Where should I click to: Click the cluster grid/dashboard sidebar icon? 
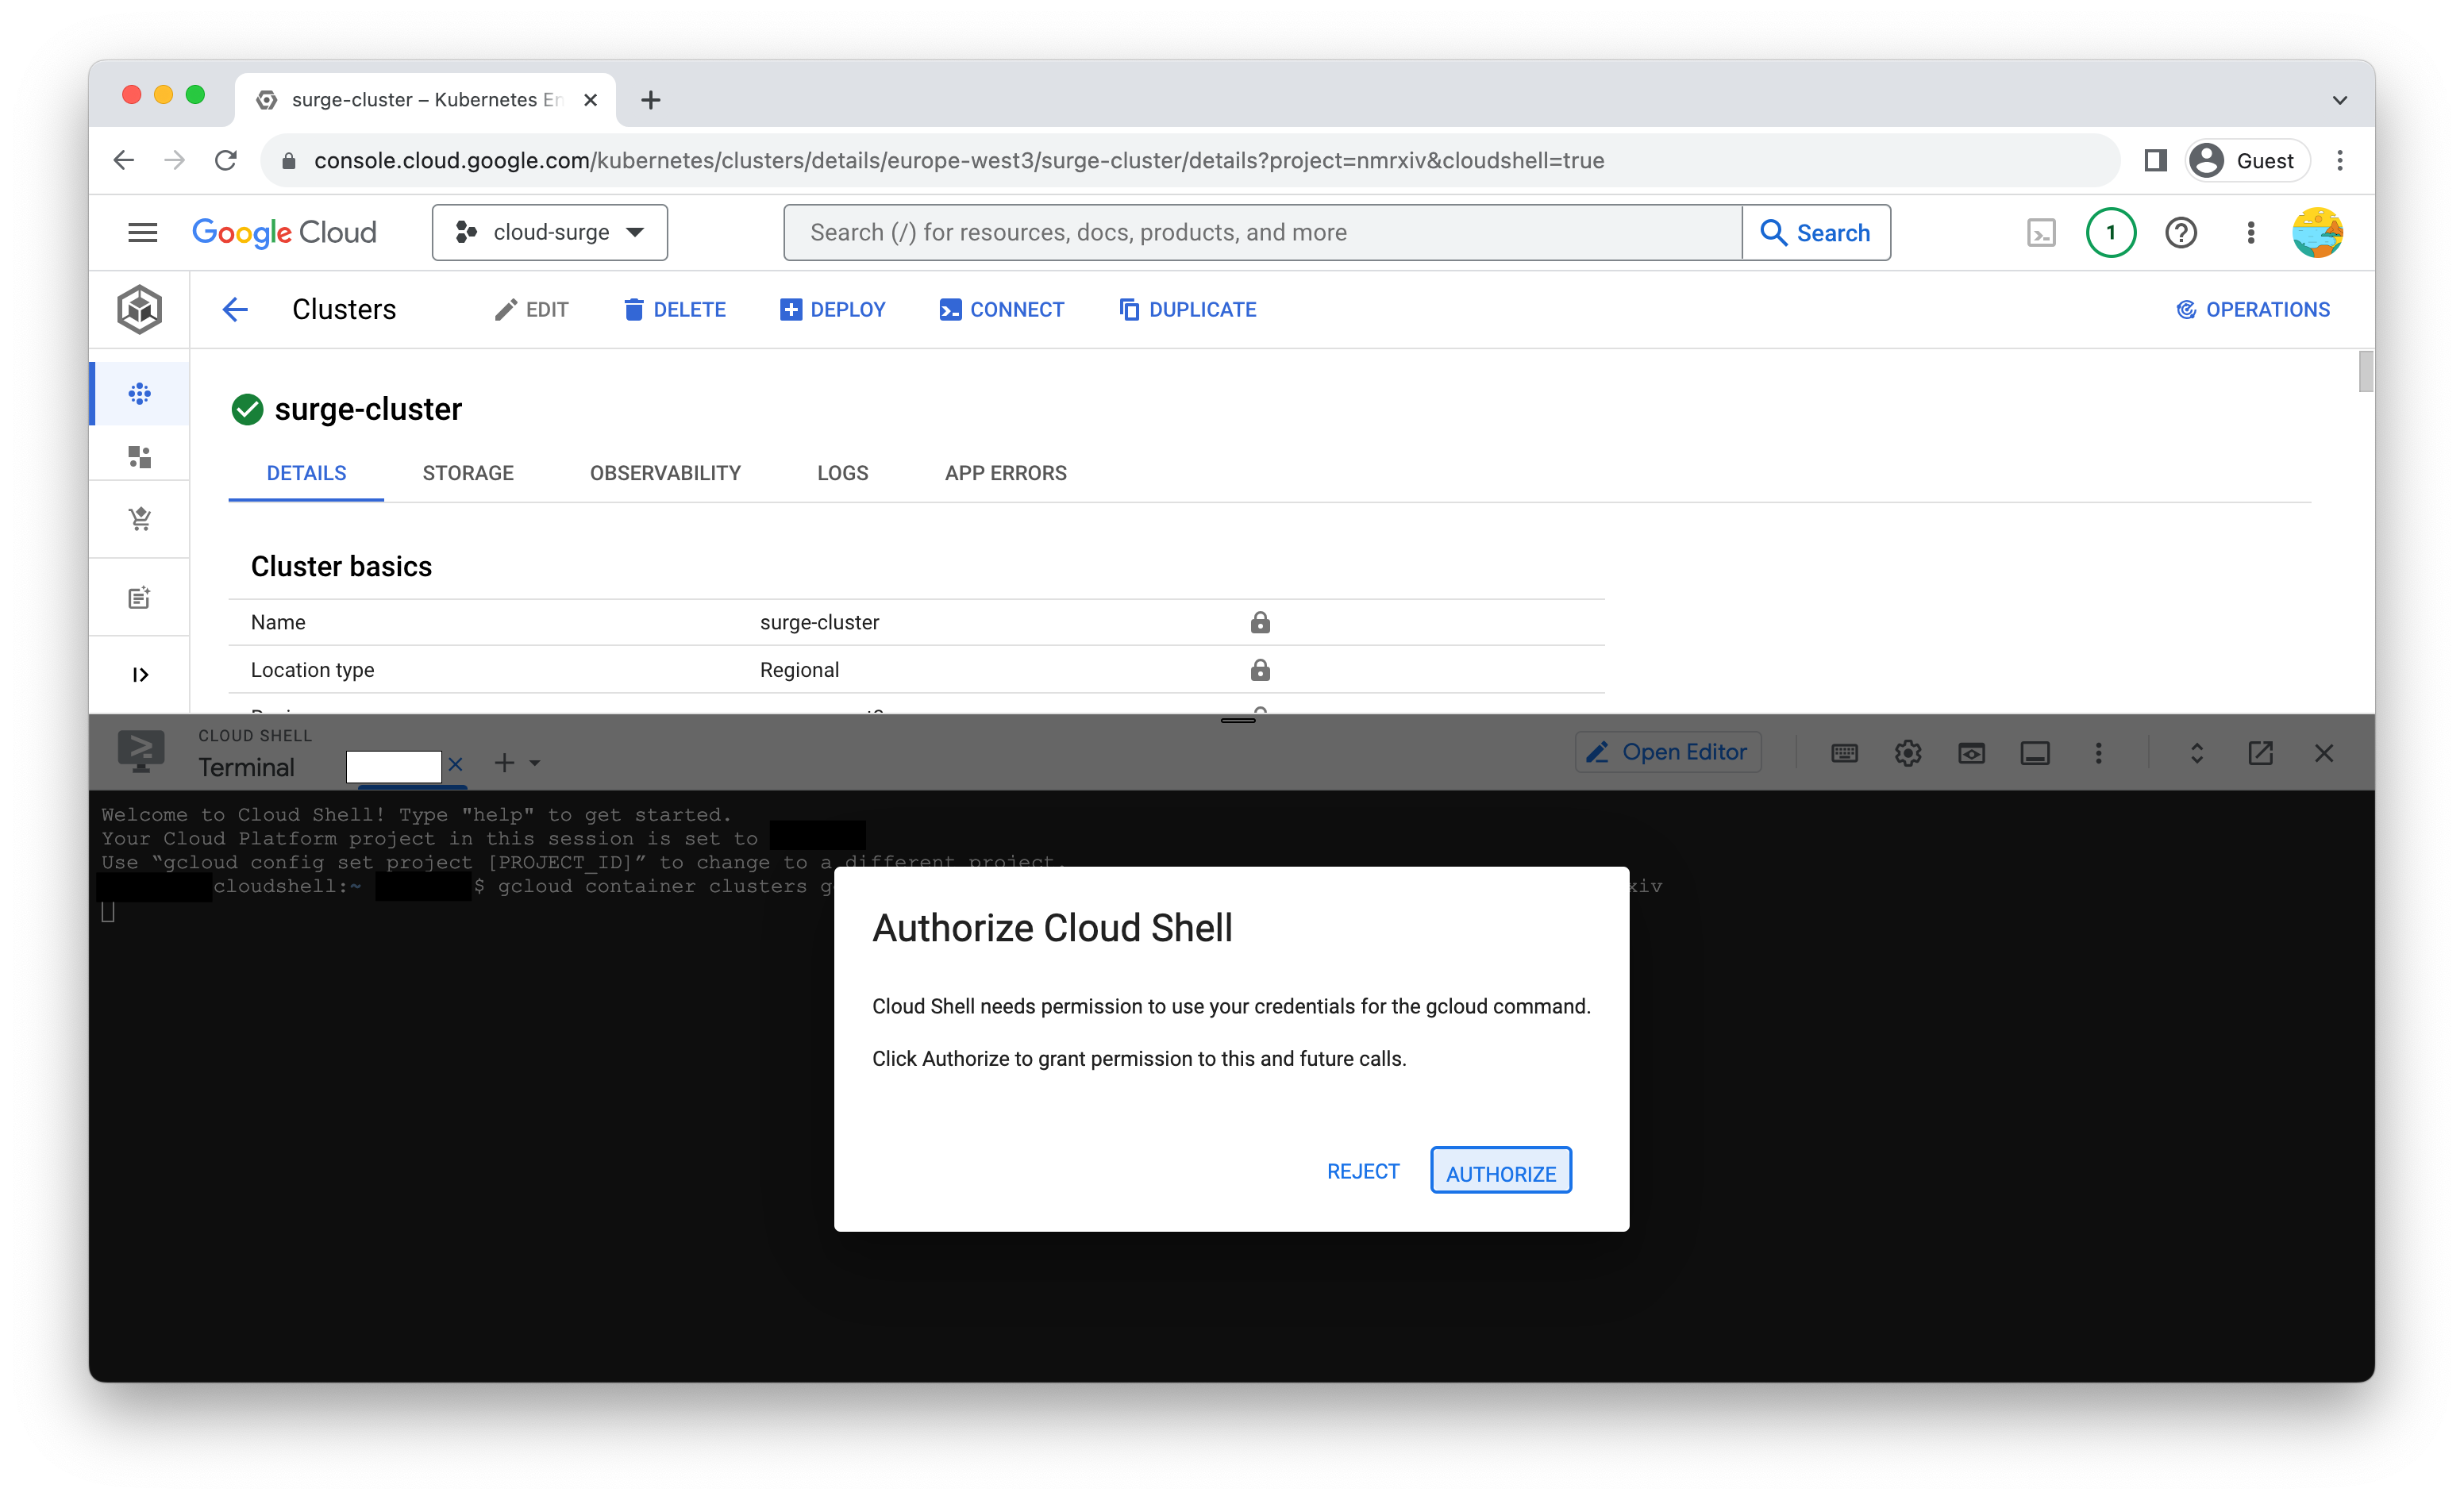pyautogui.click(x=141, y=390)
